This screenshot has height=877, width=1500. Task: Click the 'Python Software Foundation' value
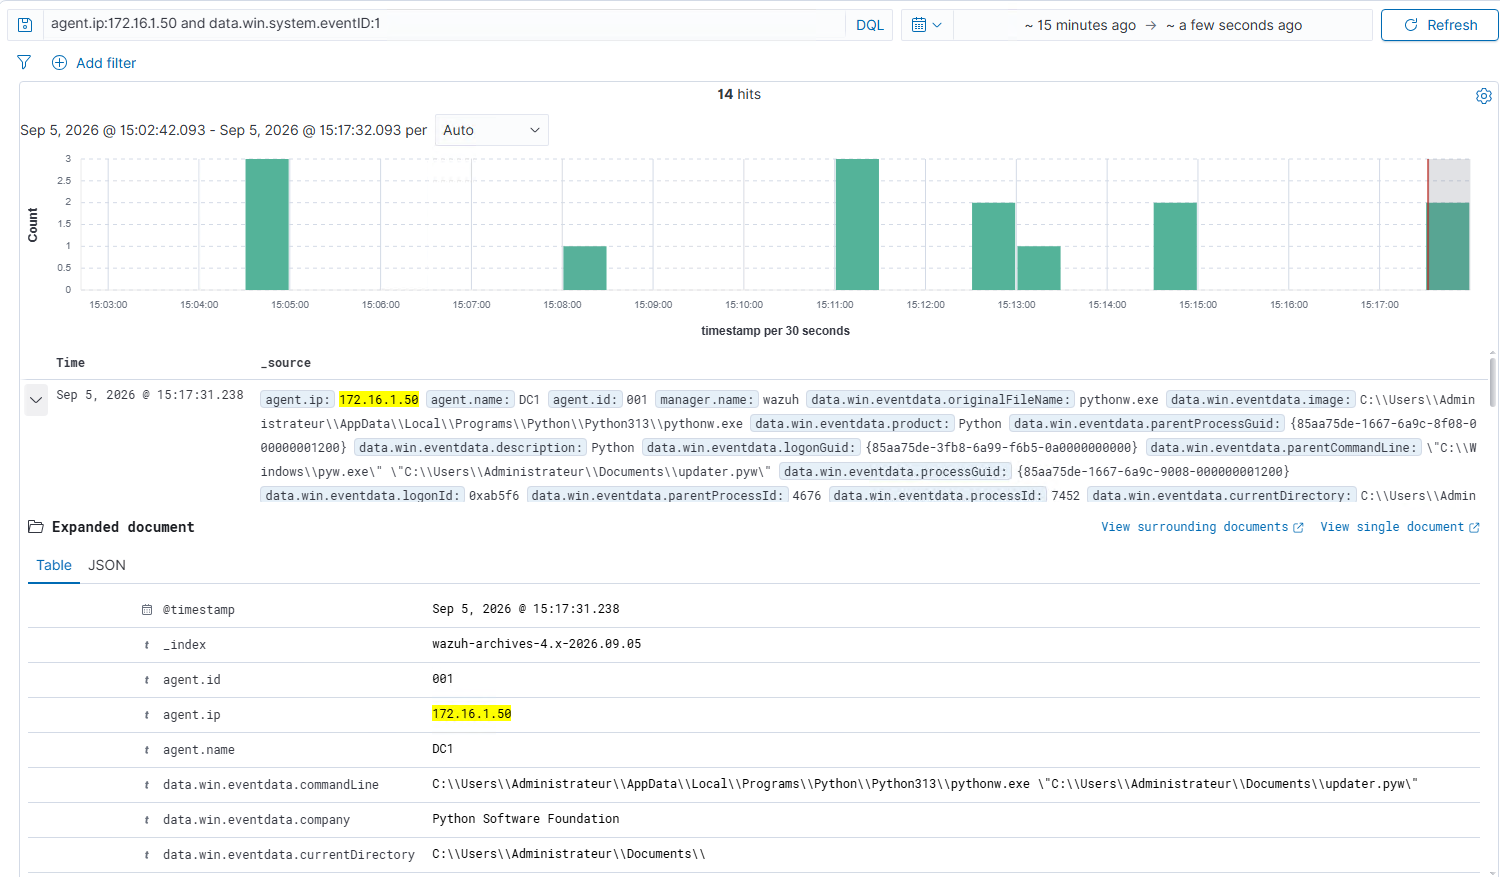click(x=526, y=819)
